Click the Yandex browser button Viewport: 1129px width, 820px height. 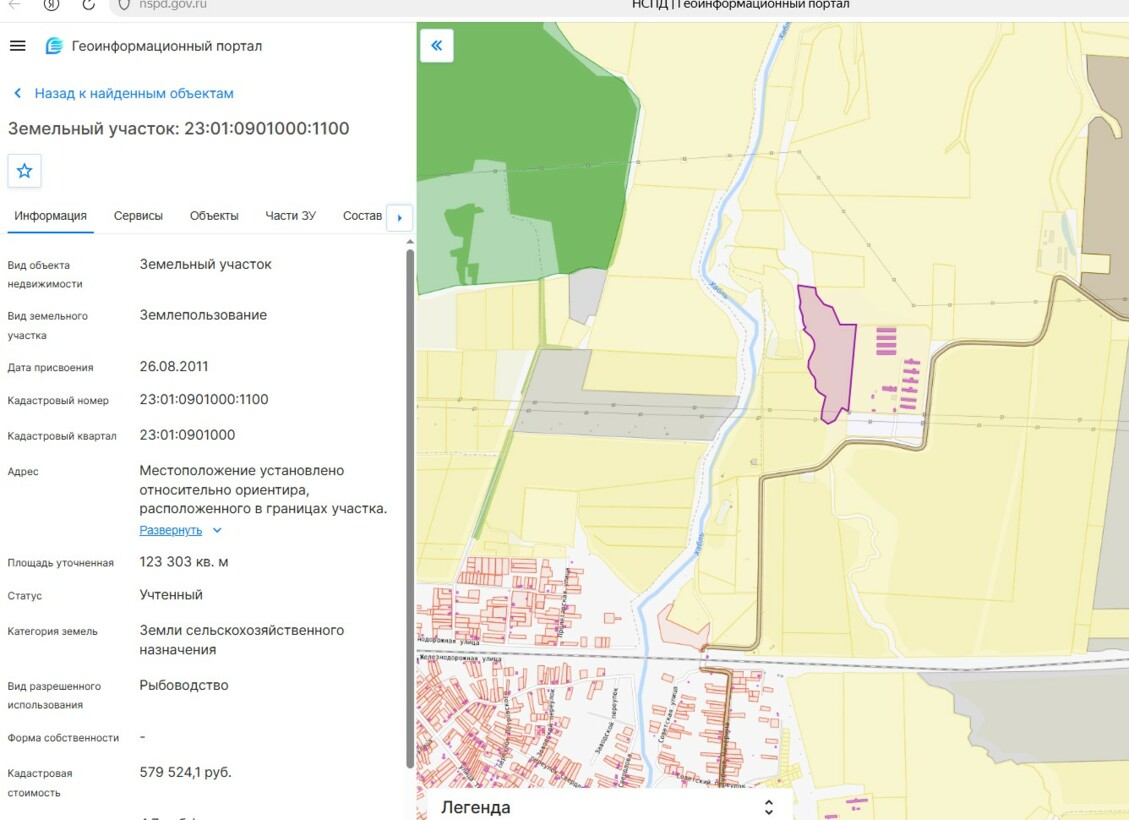click(x=51, y=4)
